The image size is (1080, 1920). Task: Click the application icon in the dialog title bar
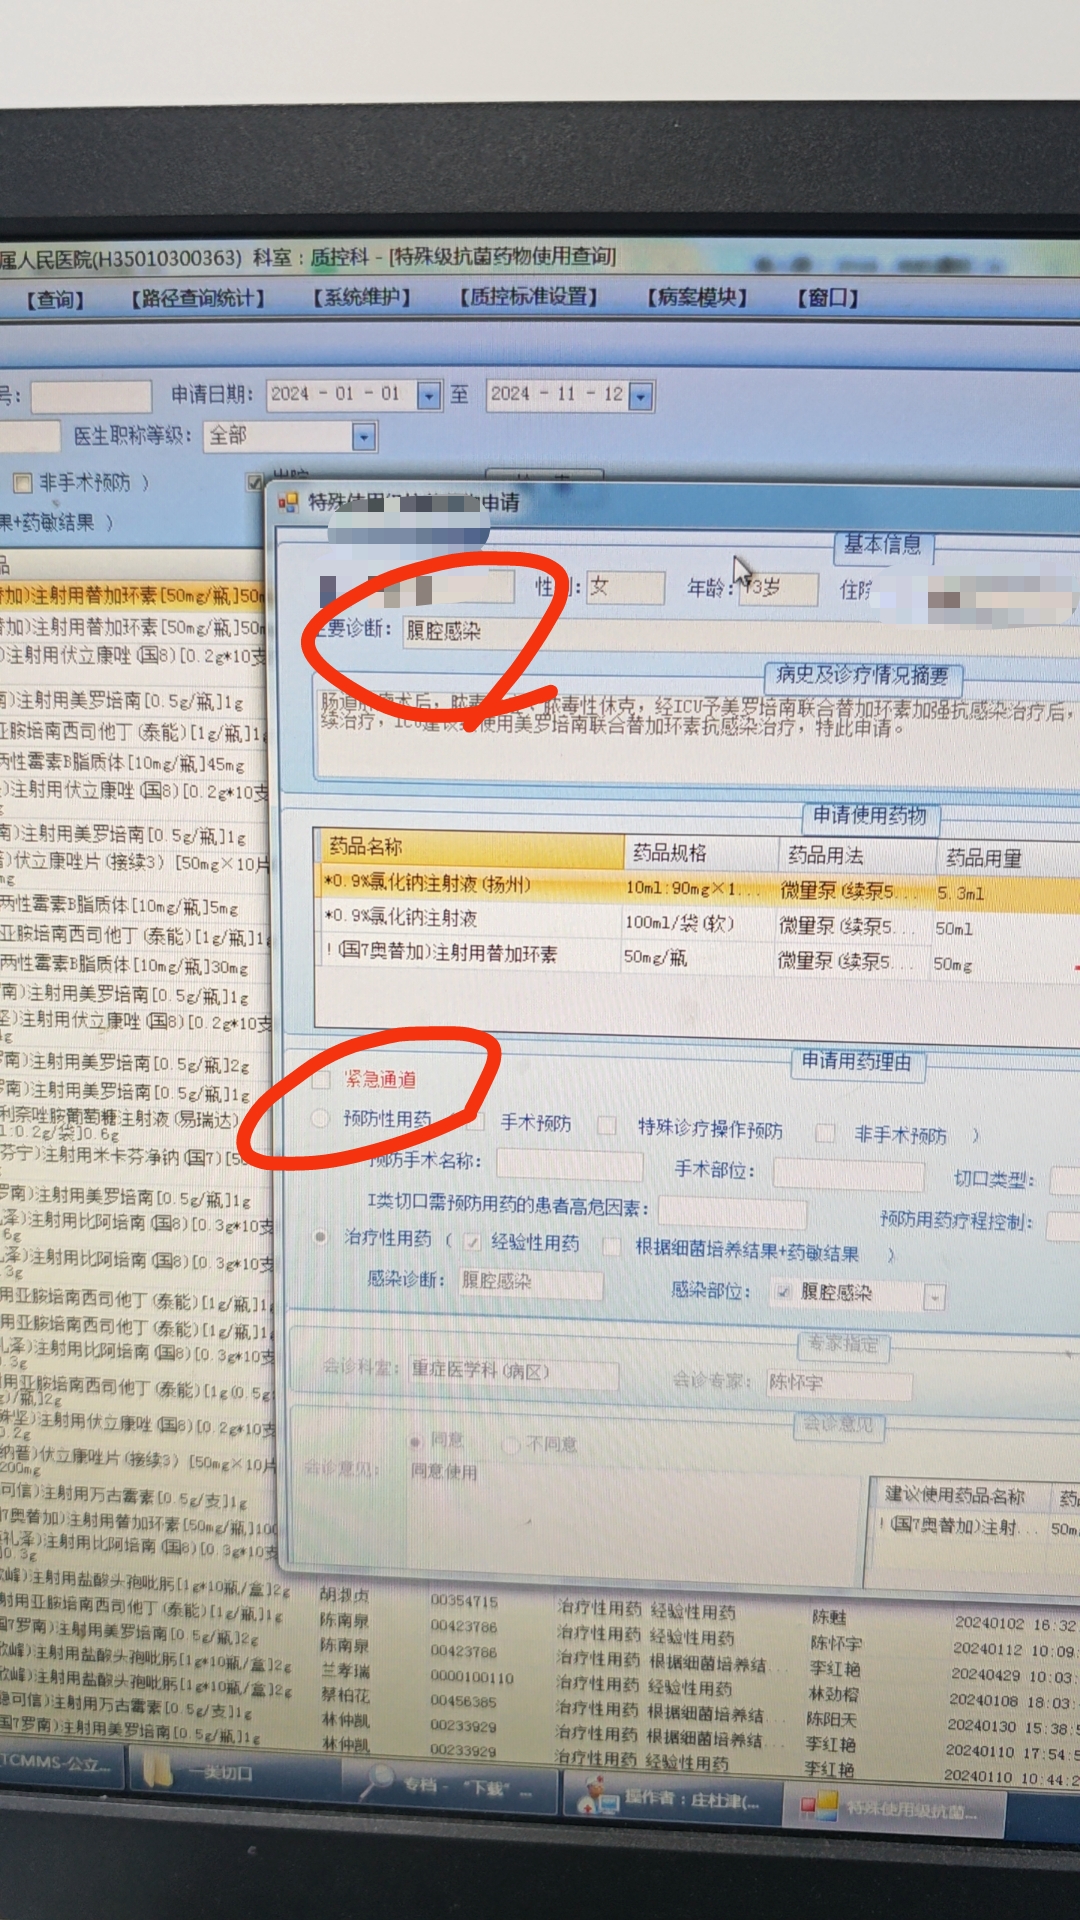(288, 502)
